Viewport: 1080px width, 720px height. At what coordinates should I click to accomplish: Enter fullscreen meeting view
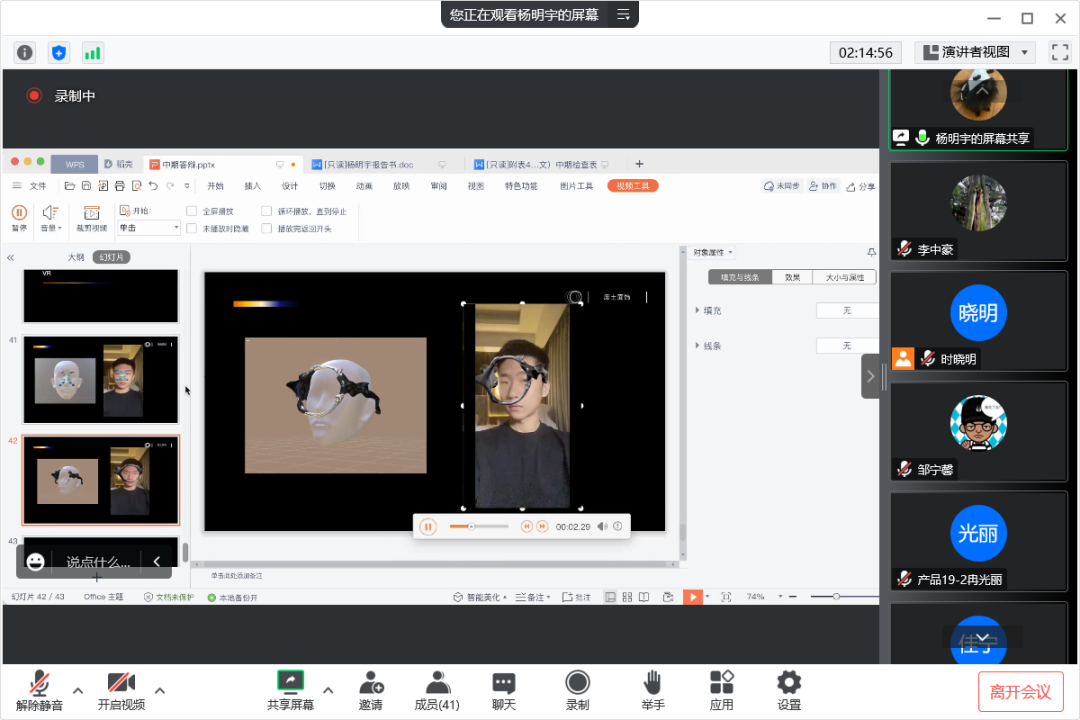point(1059,52)
